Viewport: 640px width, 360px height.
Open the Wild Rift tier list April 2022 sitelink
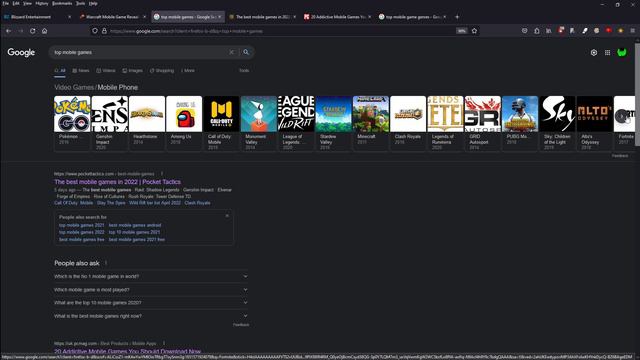tap(155, 203)
